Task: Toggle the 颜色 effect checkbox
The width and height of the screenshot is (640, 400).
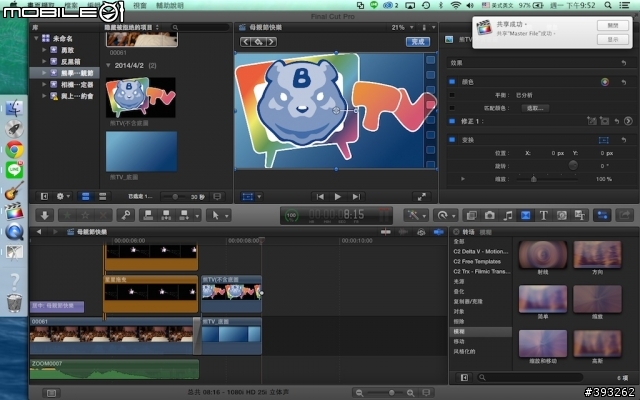Action: tap(452, 82)
